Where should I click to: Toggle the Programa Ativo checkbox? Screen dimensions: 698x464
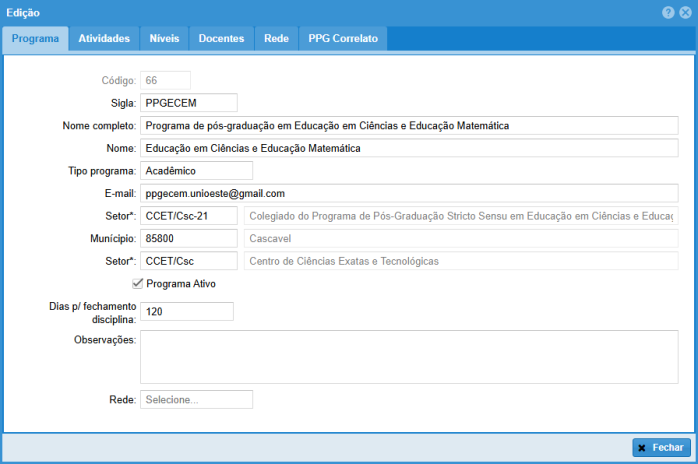(138, 284)
